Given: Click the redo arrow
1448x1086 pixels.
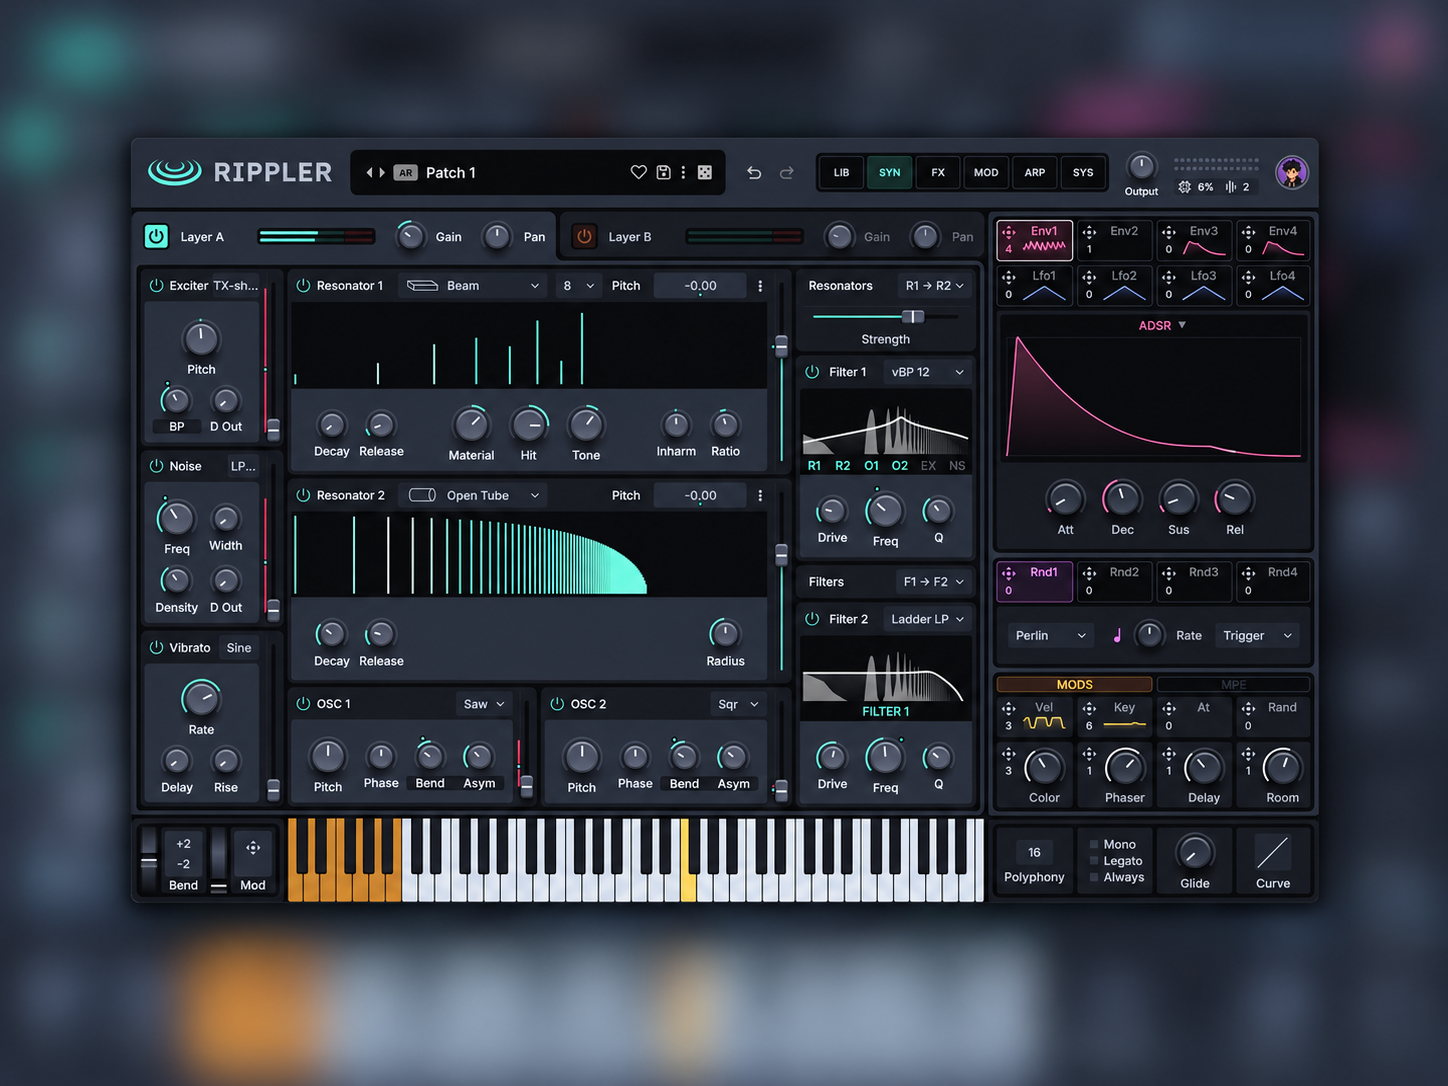Looking at the screenshot, I should pyautogui.click(x=787, y=172).
